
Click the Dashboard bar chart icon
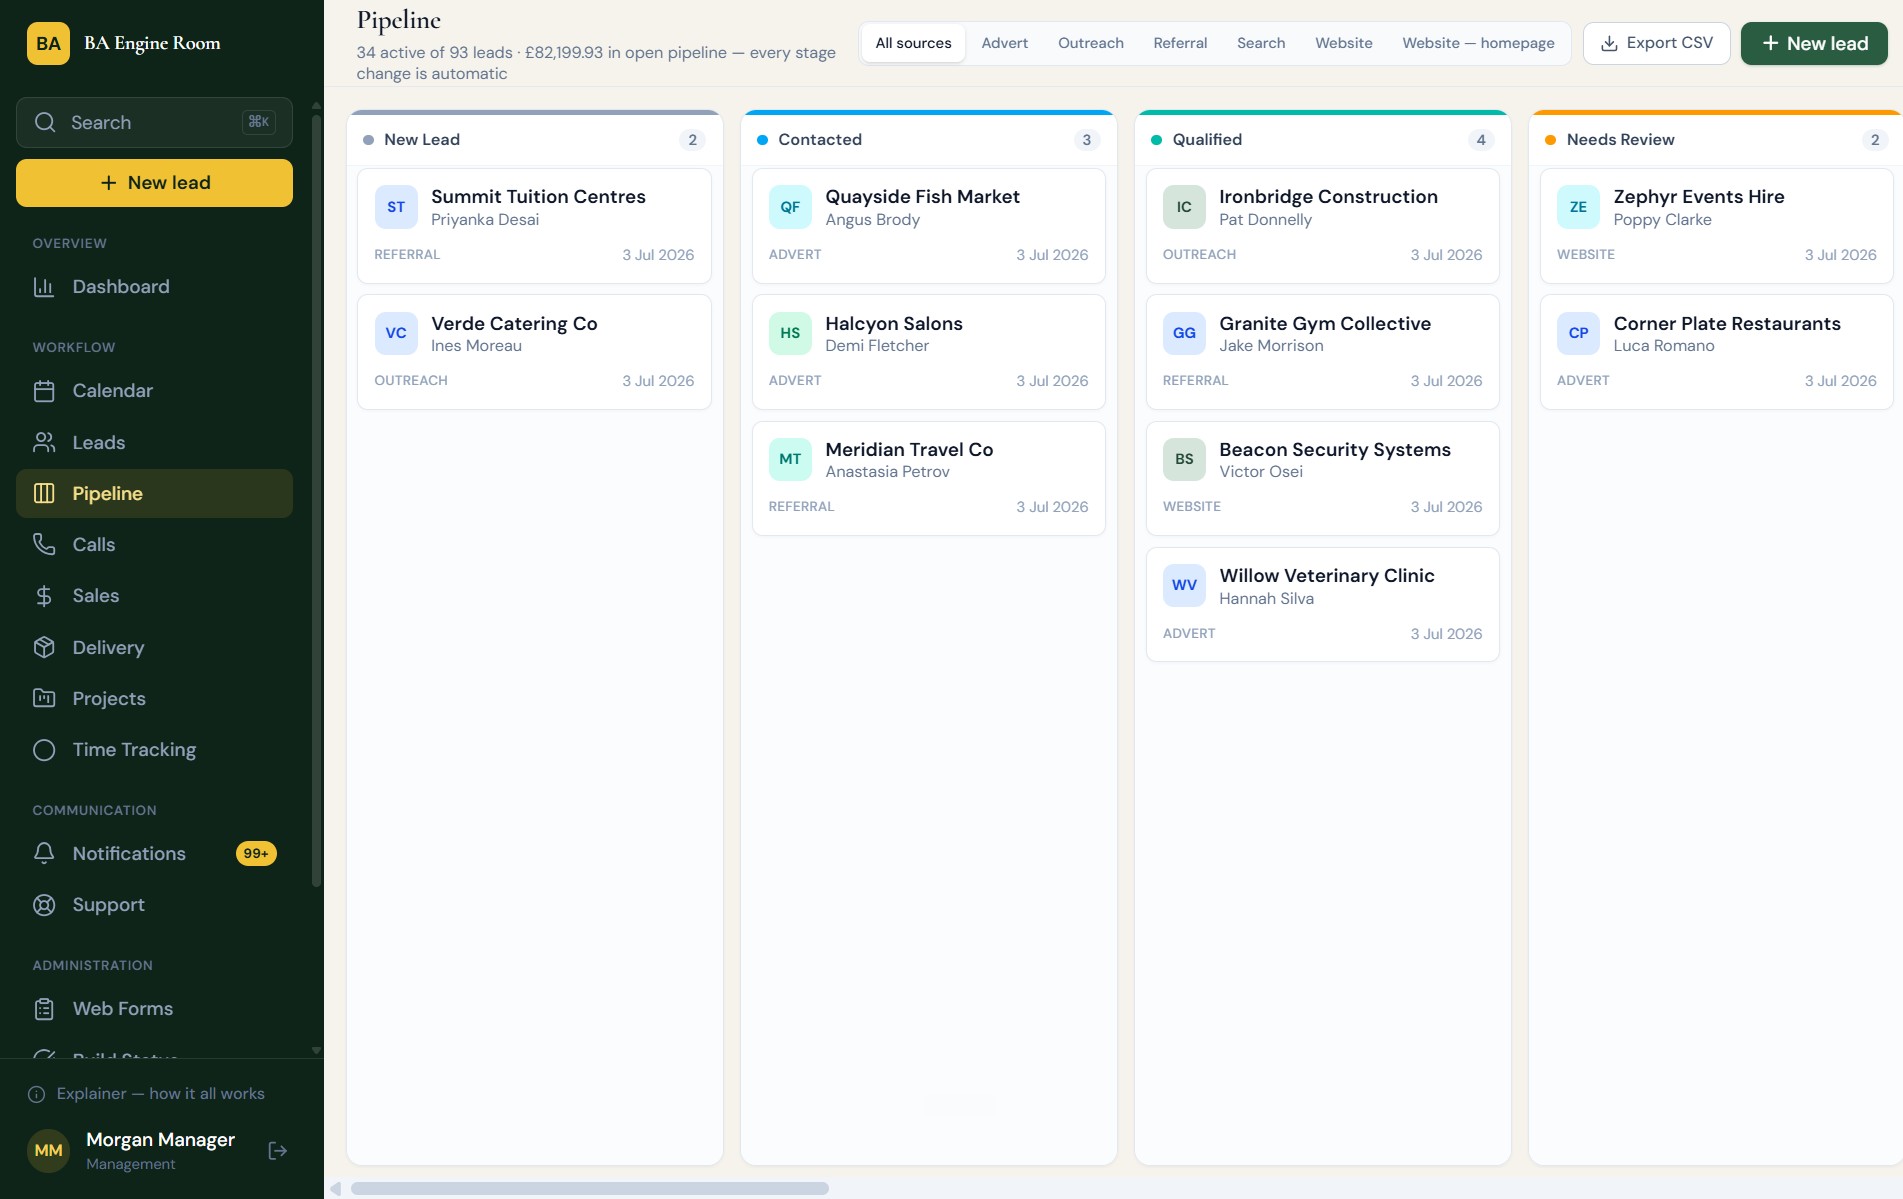(44, 287)
